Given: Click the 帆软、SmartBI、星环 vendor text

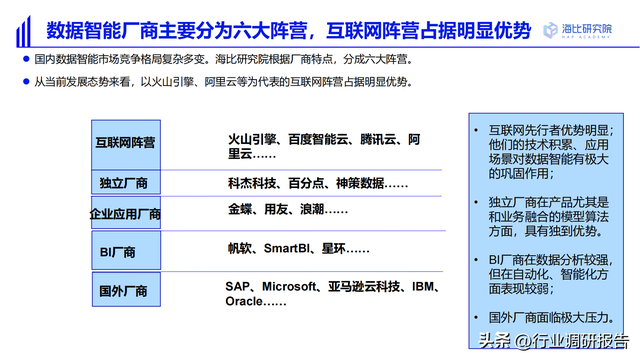Looking at the screenshot, I should point(298,248).
